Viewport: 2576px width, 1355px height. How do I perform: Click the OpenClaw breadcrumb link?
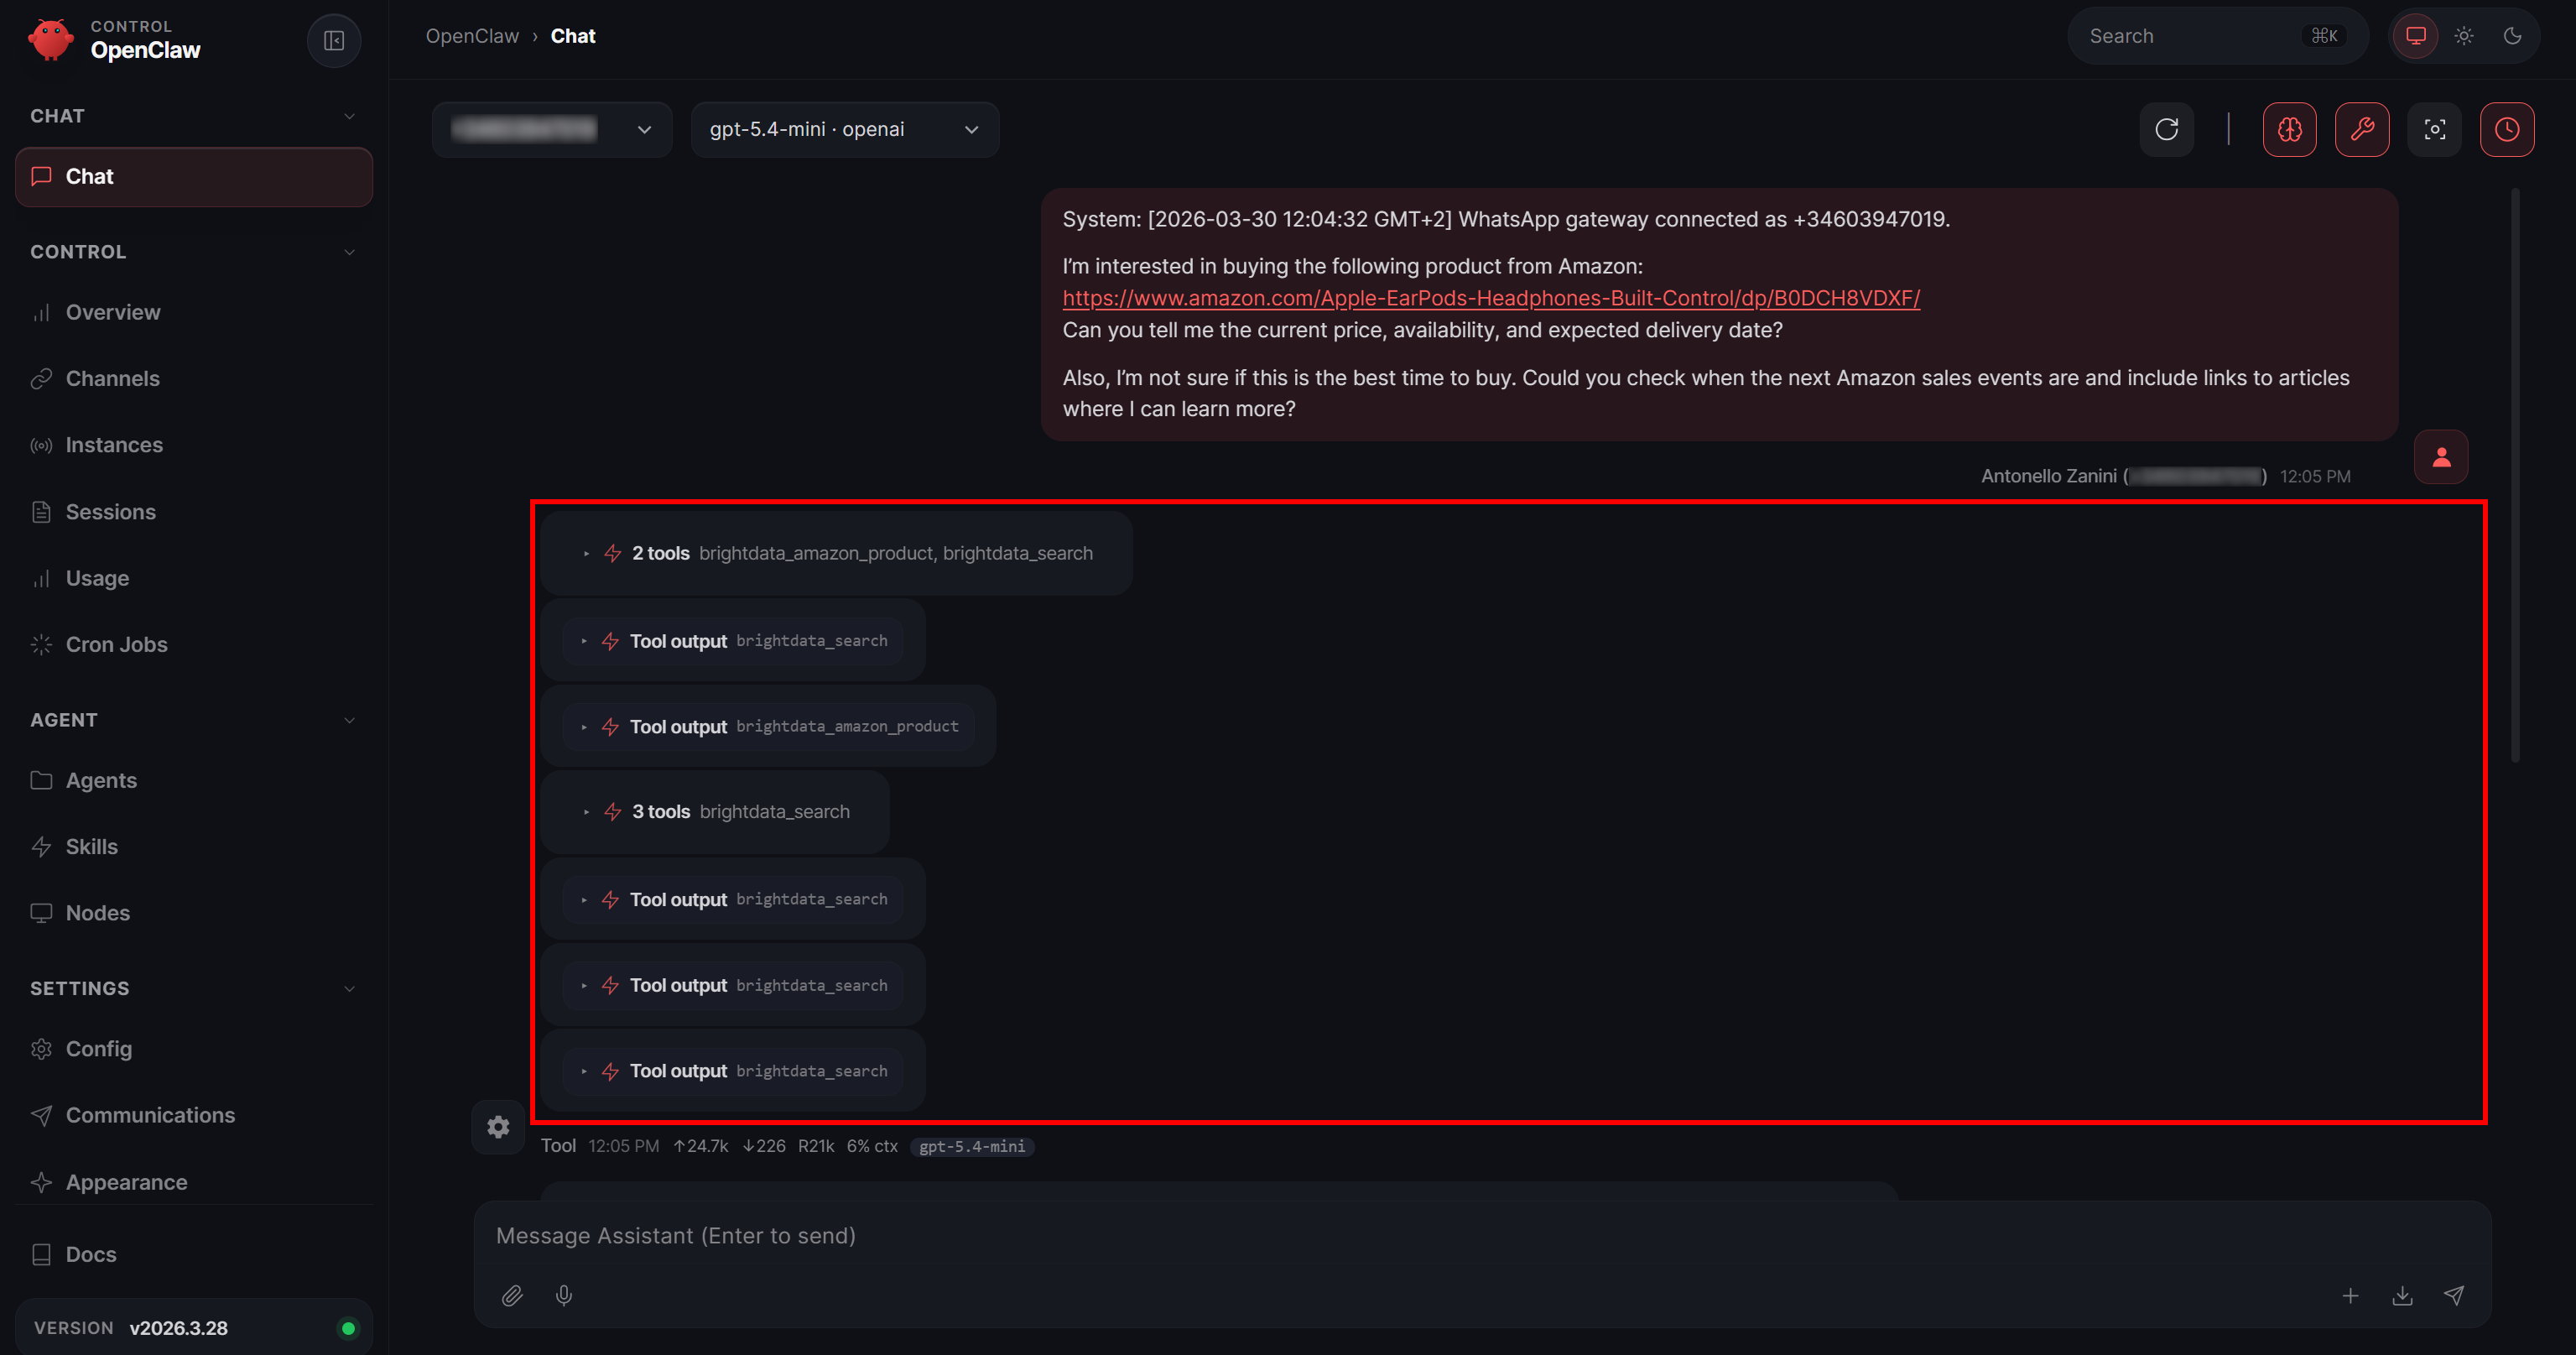[x=472, y=36]
